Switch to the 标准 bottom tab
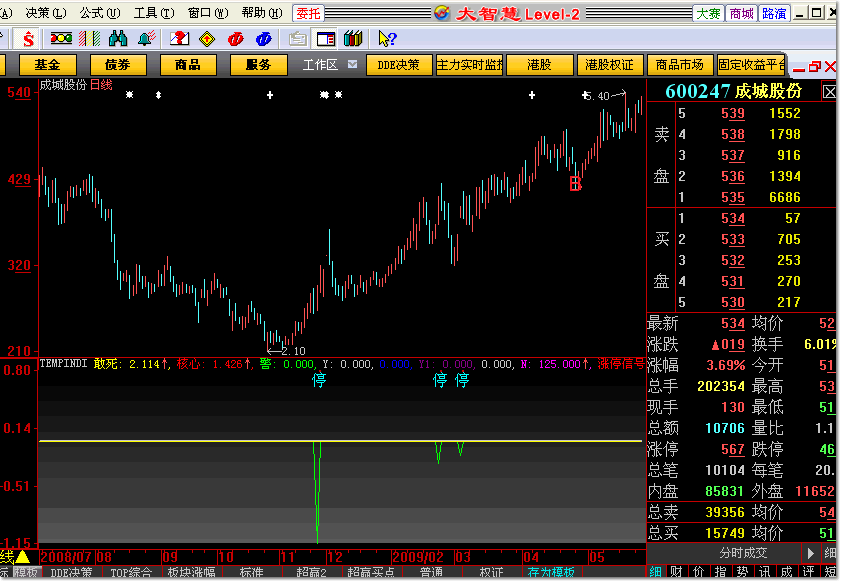Screen dimensions: 843x583 click(251, 572)
